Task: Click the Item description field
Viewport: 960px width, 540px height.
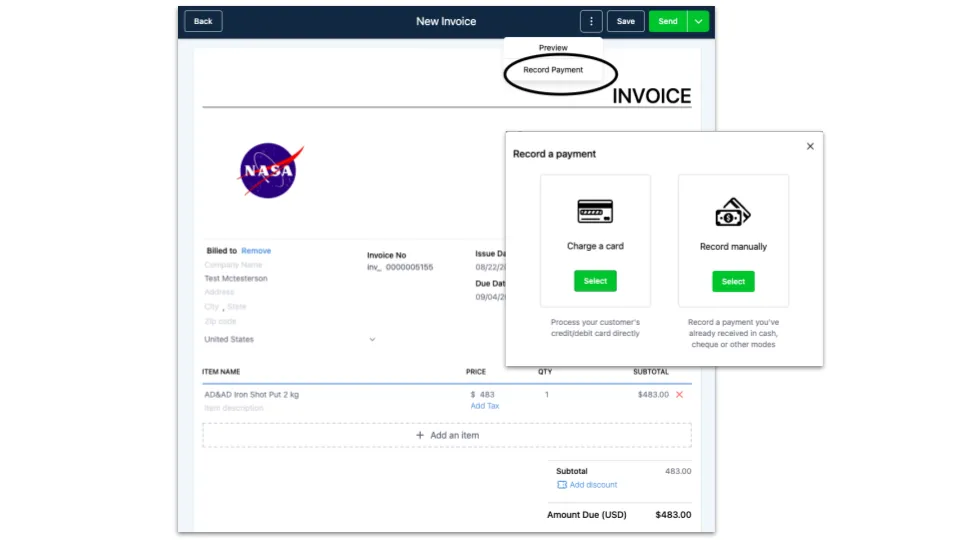Action: point(234,408)
